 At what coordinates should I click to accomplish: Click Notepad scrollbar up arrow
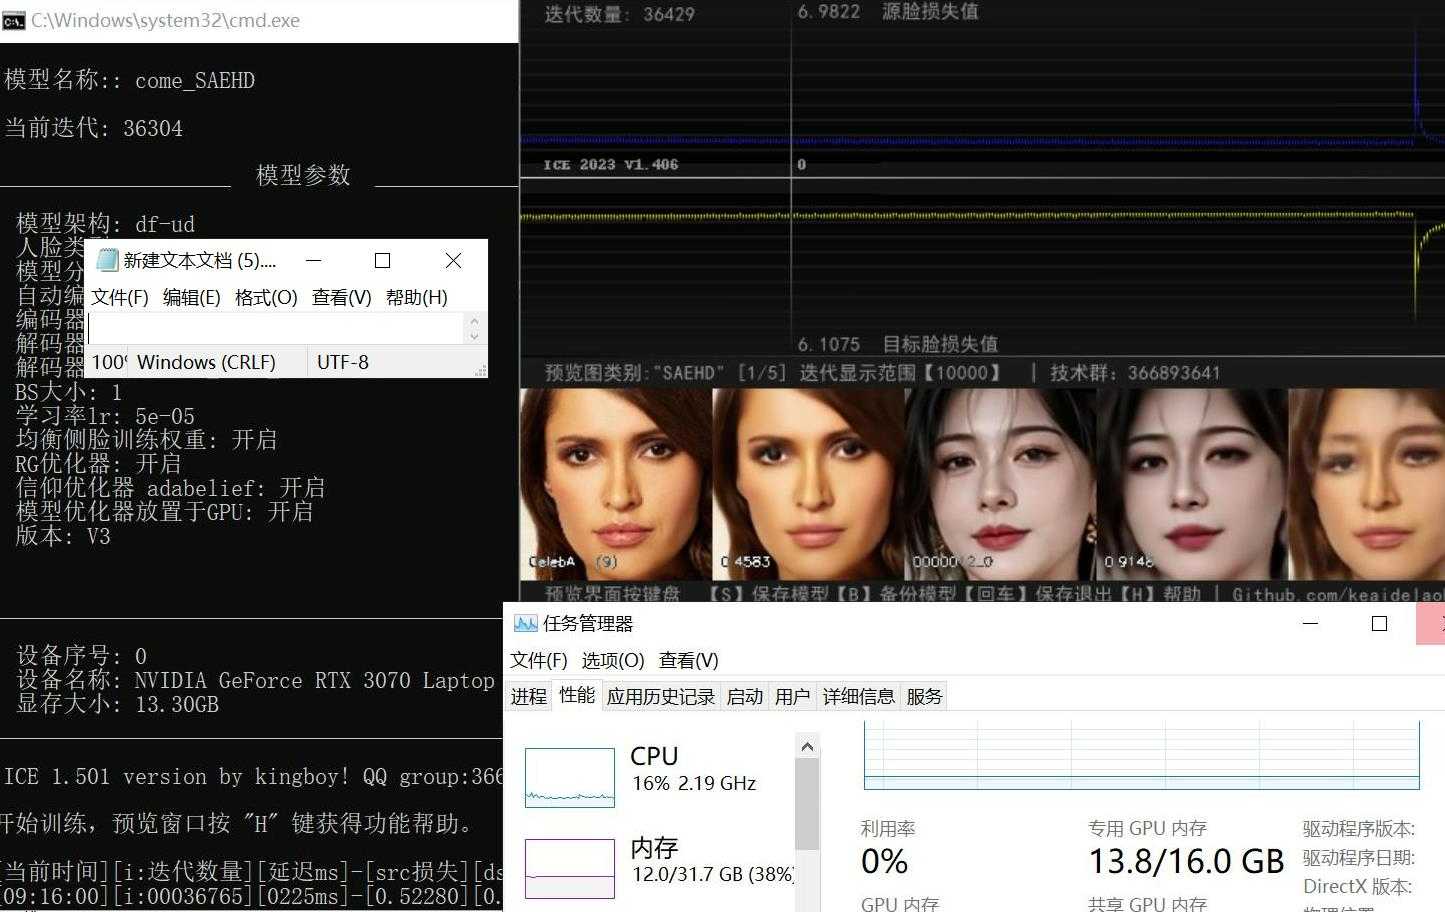474,321
